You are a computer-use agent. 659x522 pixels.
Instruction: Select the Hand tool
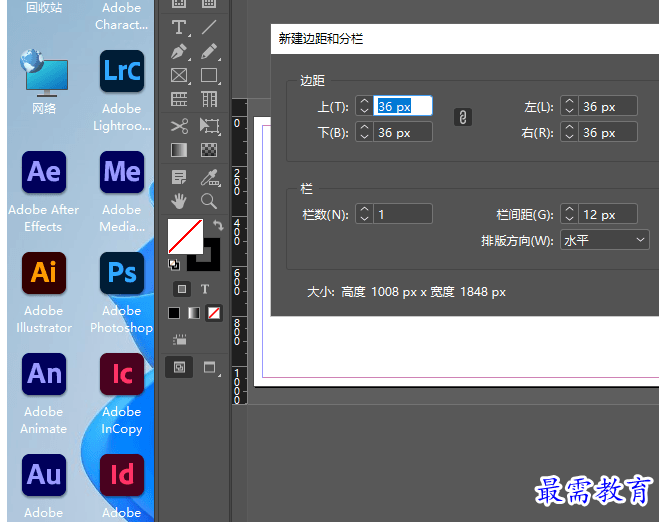179,201
